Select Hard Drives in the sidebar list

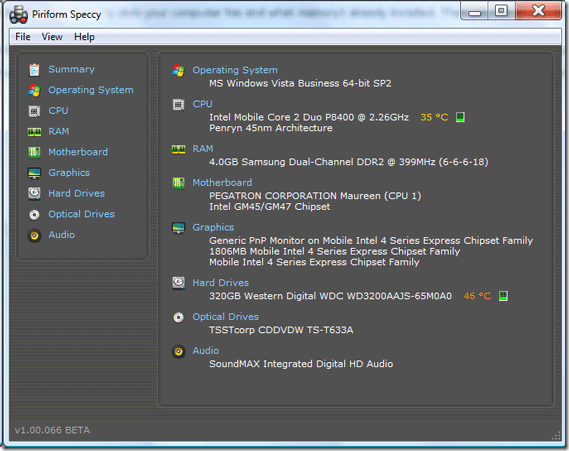[x=76, y=193]
